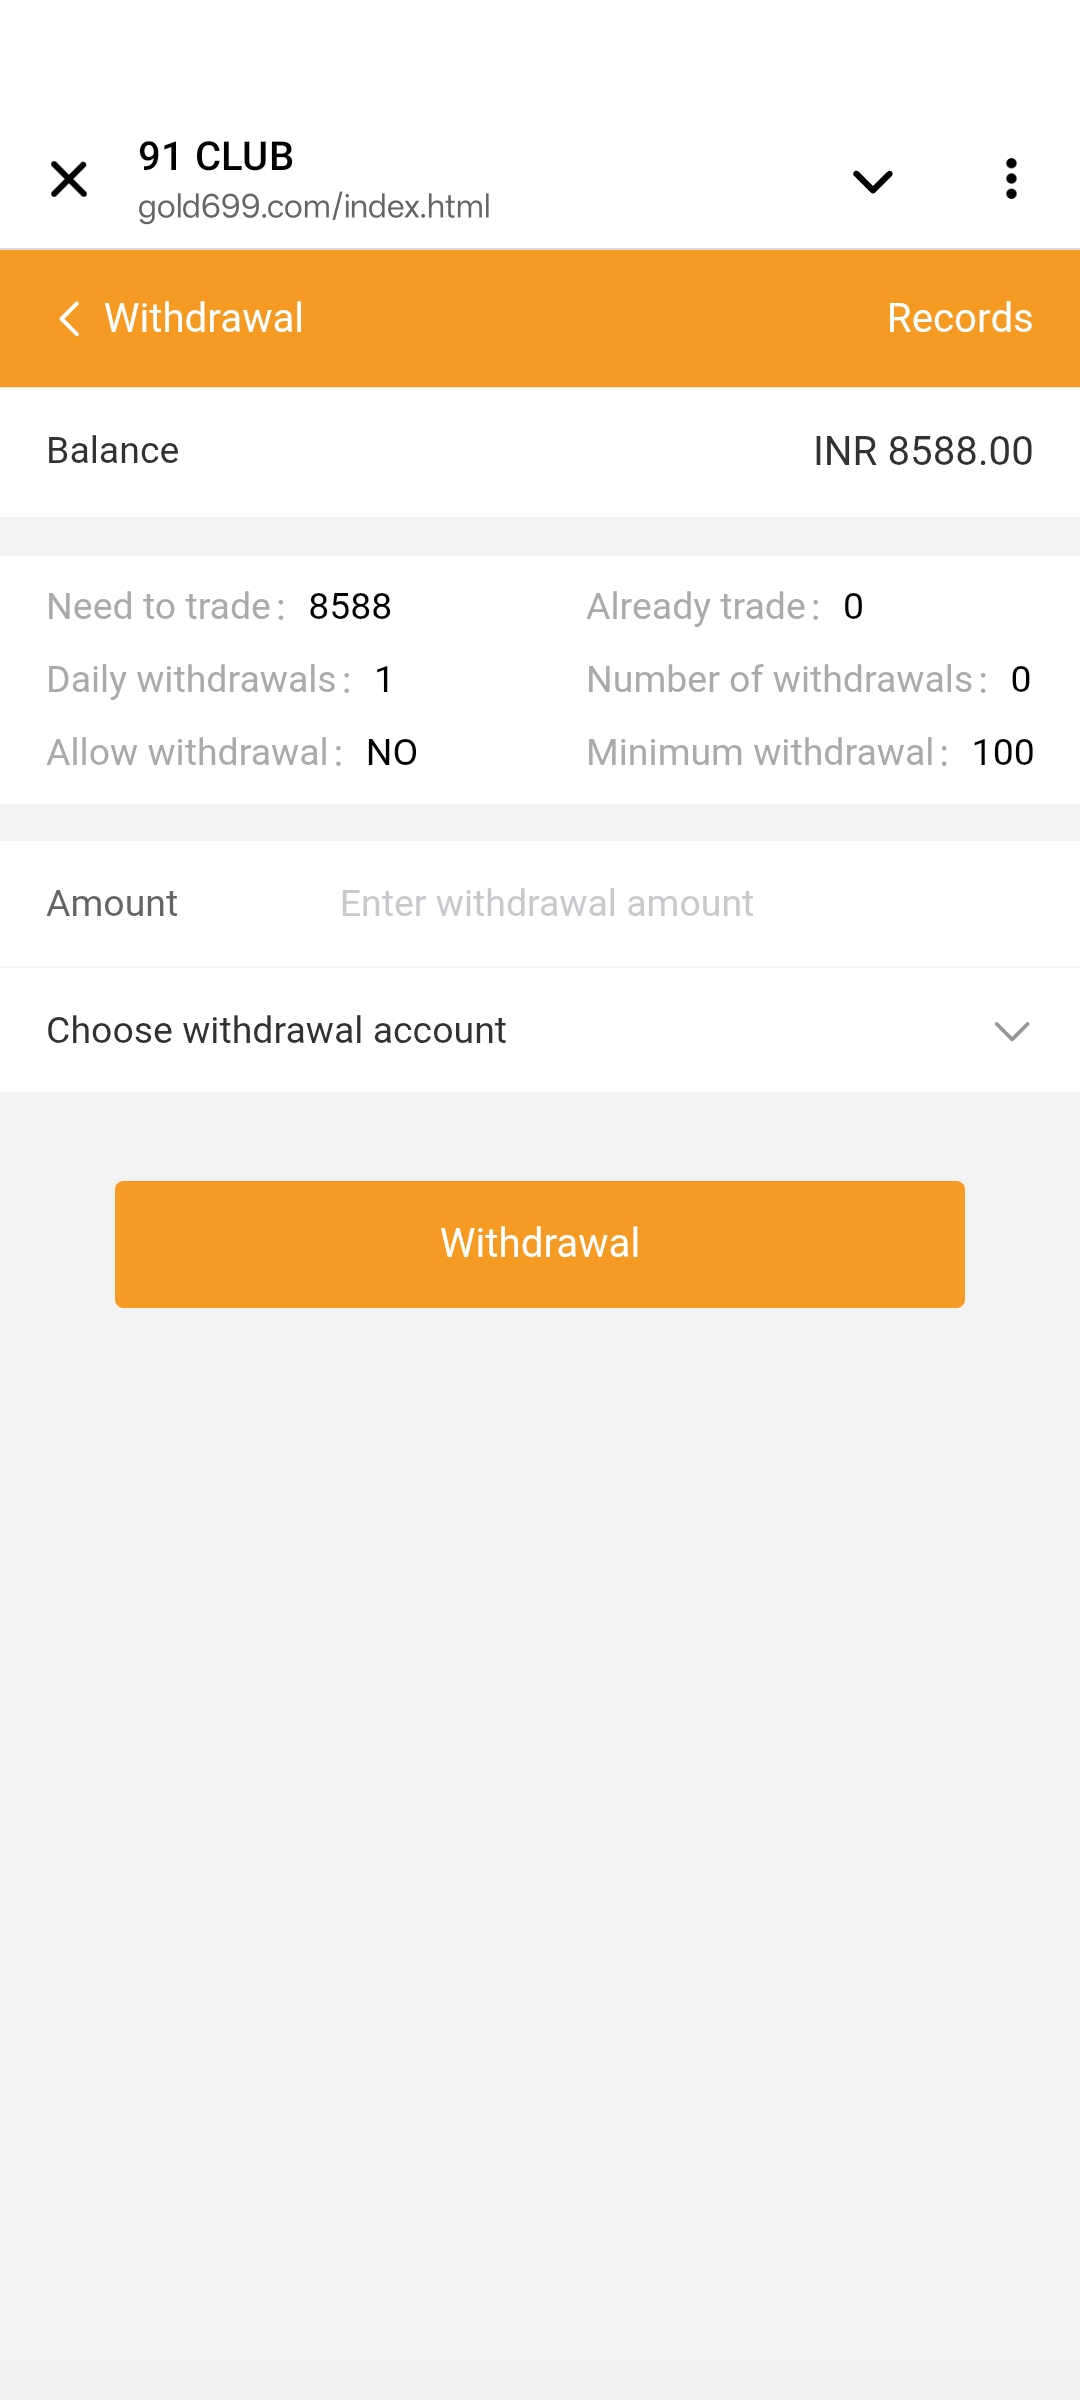This screenshot has height=2400, width=1080.
Task: Tap the Daily withdrawals count
Action: point(384,680)
